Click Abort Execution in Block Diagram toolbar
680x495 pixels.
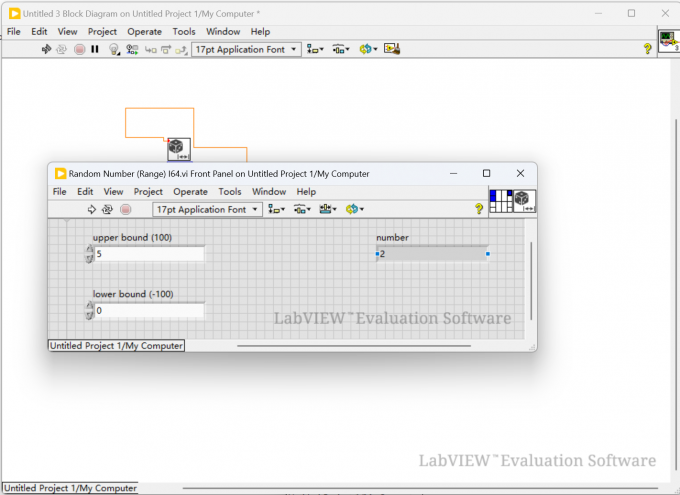pyautogui.click(x=79, y=49)
